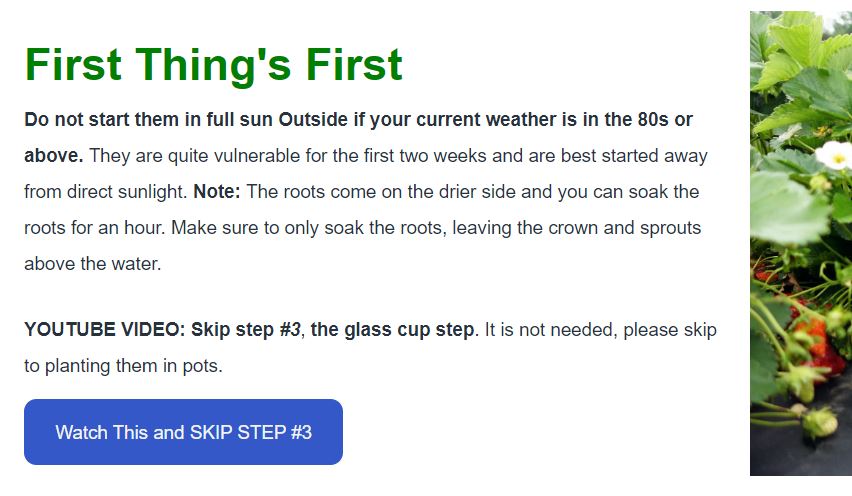Click the First Thing's First heading
852x496 pixels.
pos(214,65)
